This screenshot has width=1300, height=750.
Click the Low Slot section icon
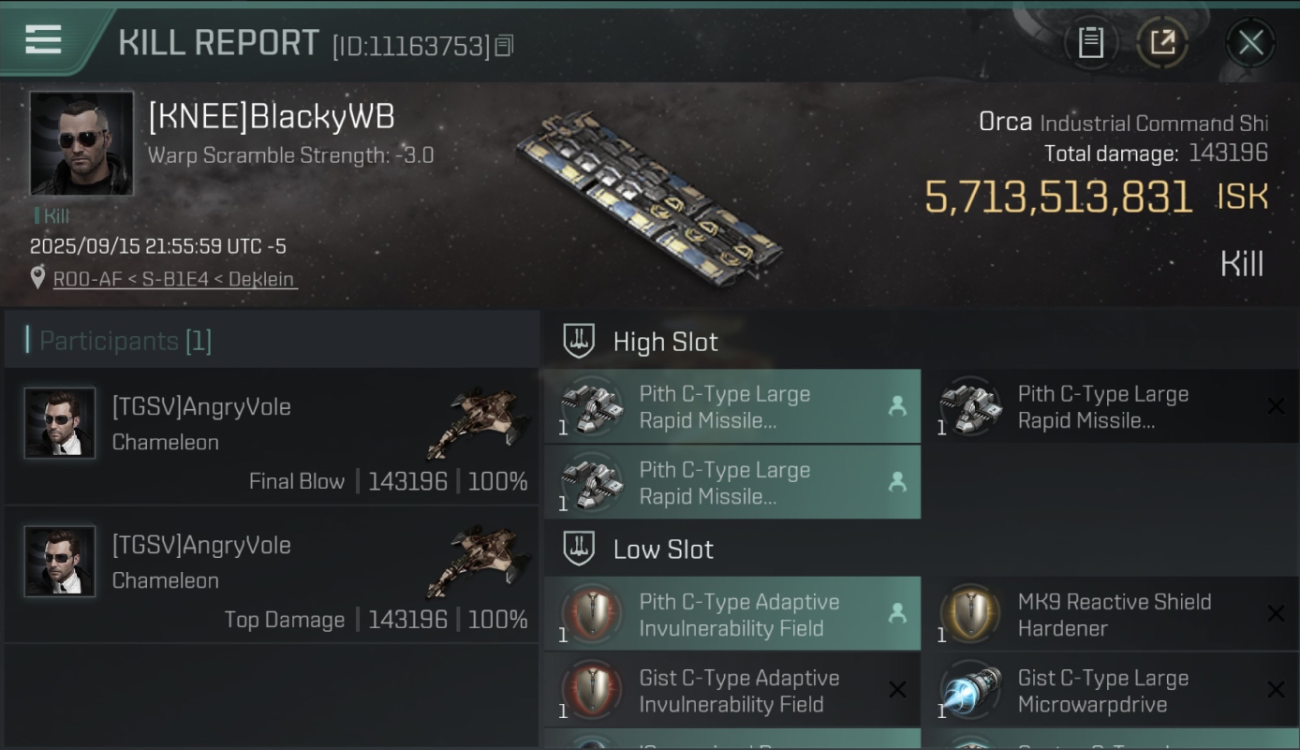click(579, 549)
